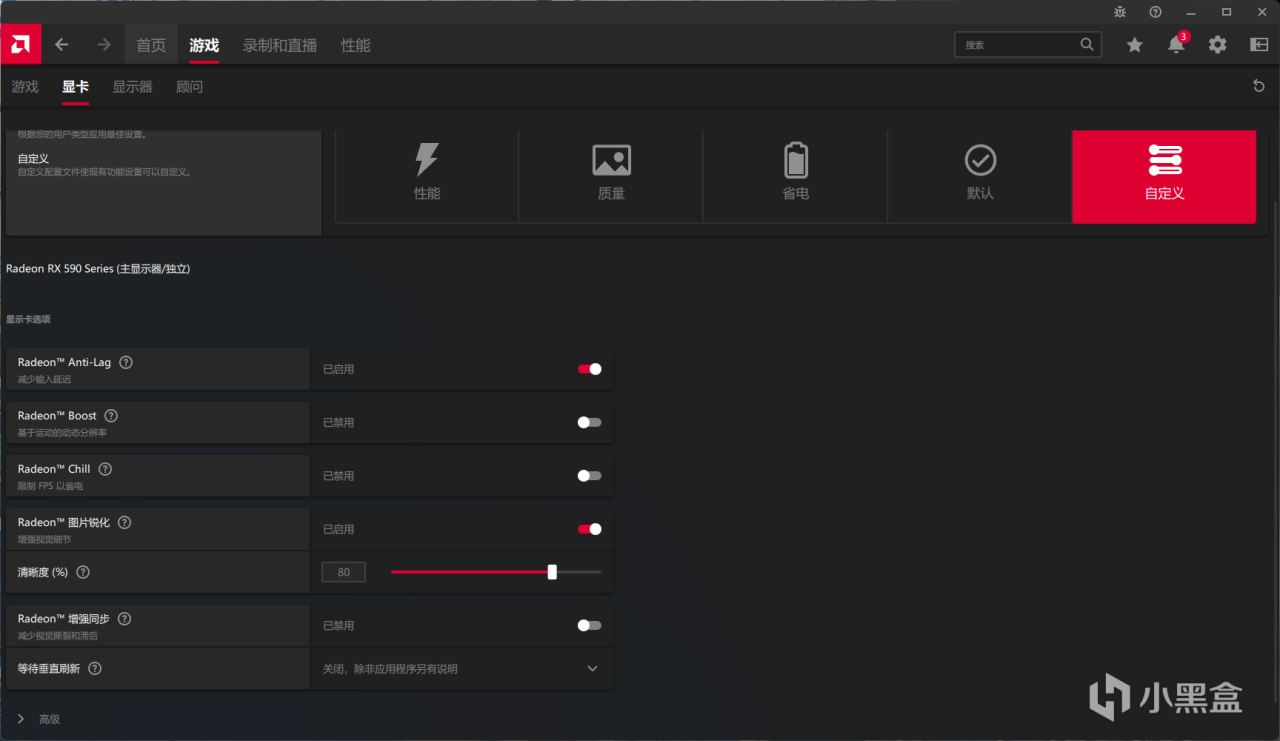
Task: Open the 显示器 sub-tab
Action: click(x=132, y=87)
